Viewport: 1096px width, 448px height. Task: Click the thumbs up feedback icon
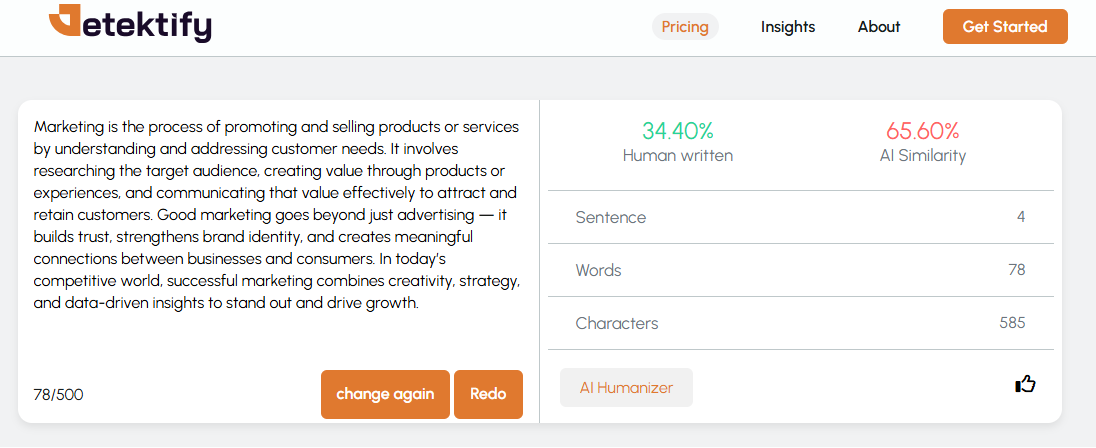pyautogui.click(x=1025, y=384)
